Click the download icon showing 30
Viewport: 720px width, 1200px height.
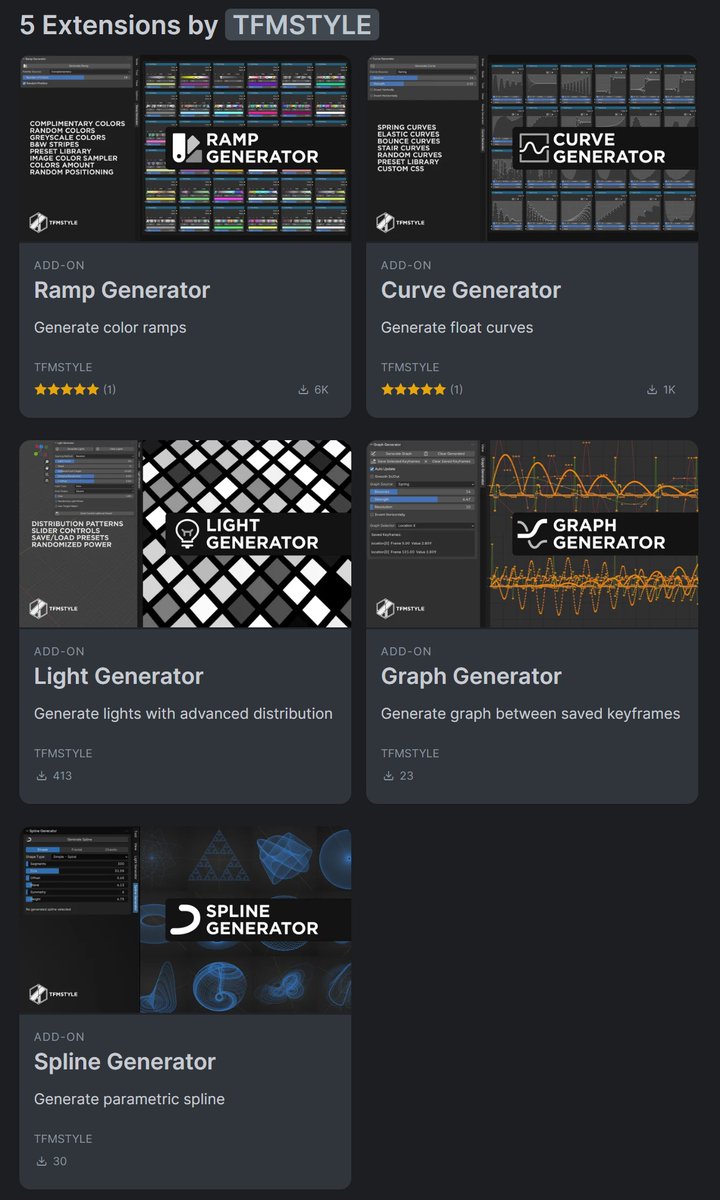coord(41,1161)
